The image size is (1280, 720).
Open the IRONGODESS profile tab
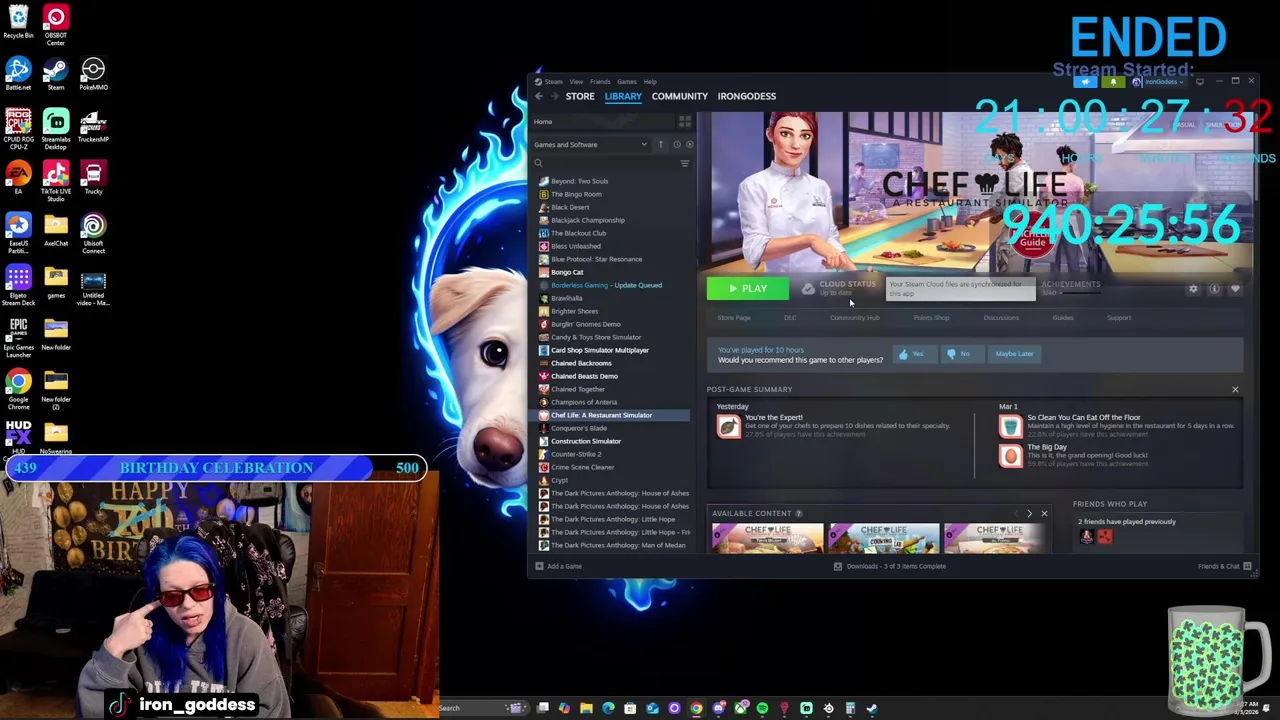point(747,96)
